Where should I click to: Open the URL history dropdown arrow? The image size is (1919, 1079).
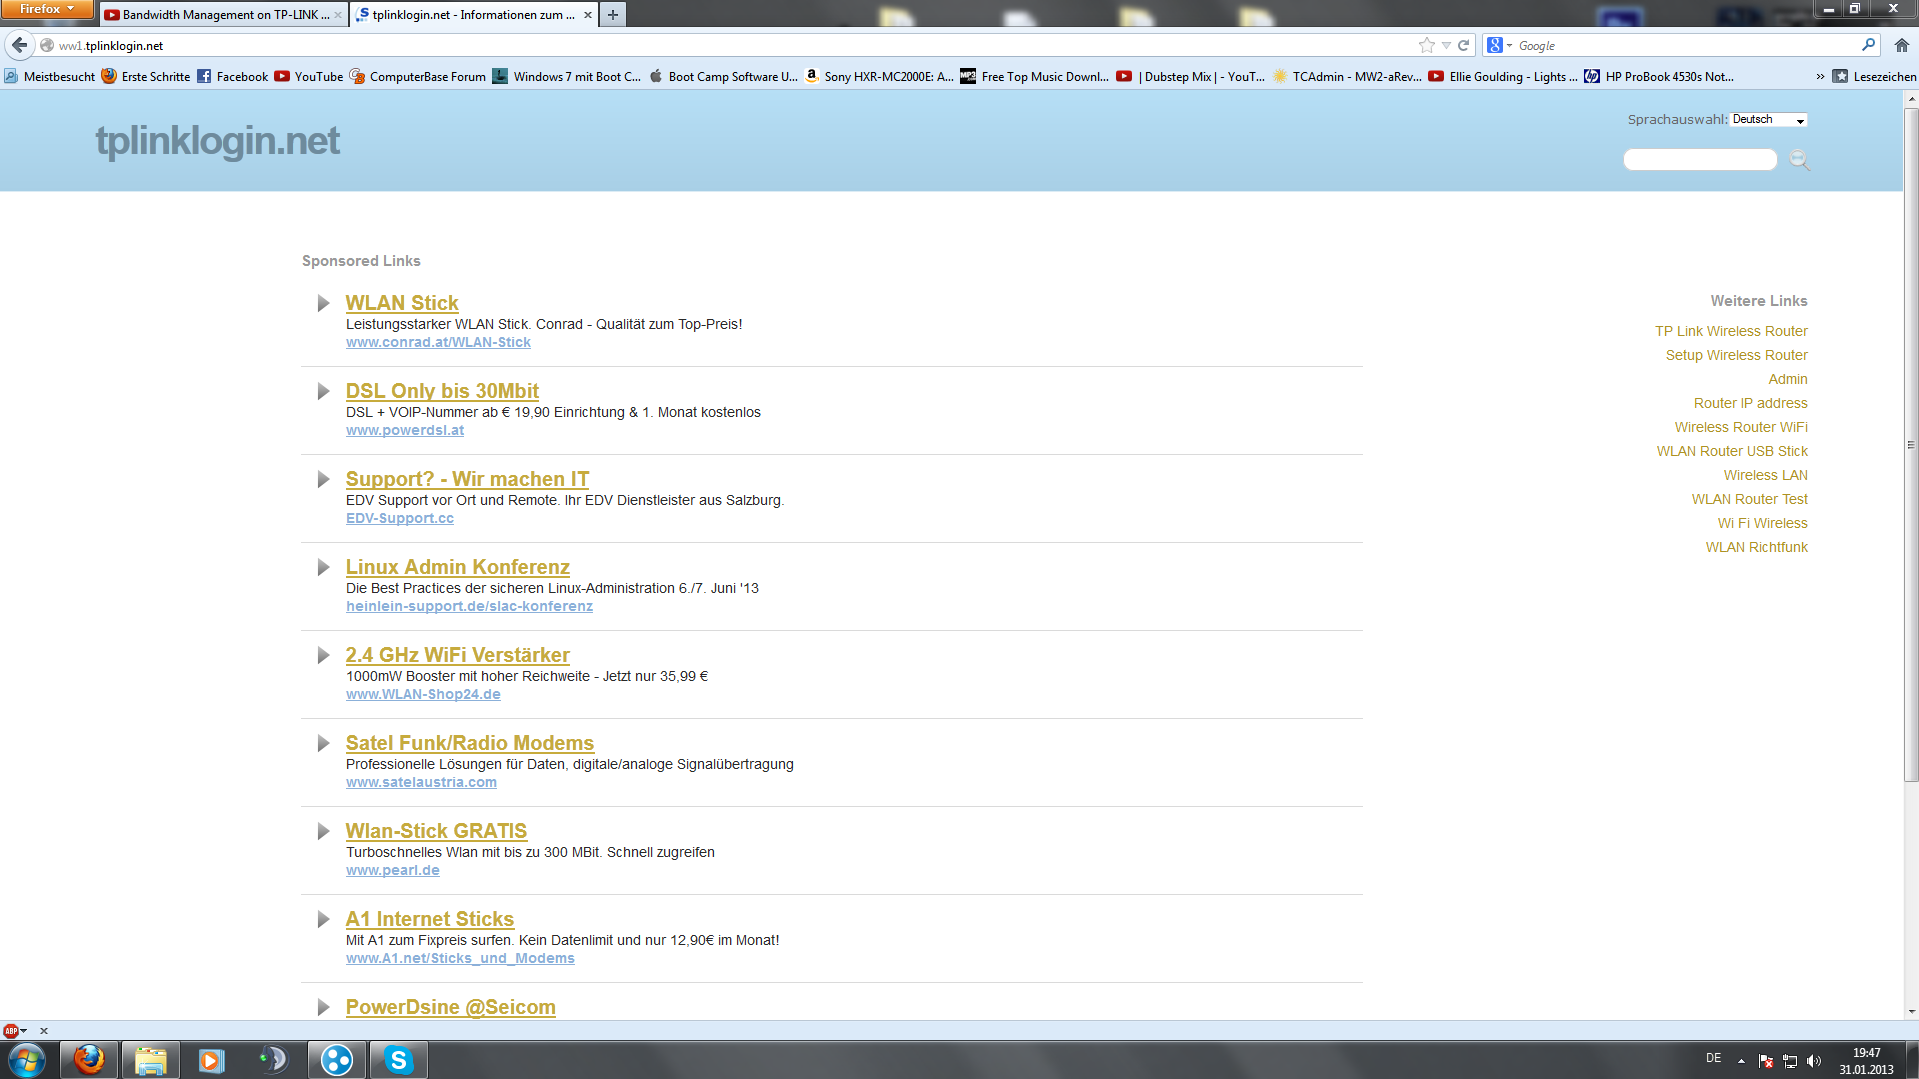[x=1446, y=45]
